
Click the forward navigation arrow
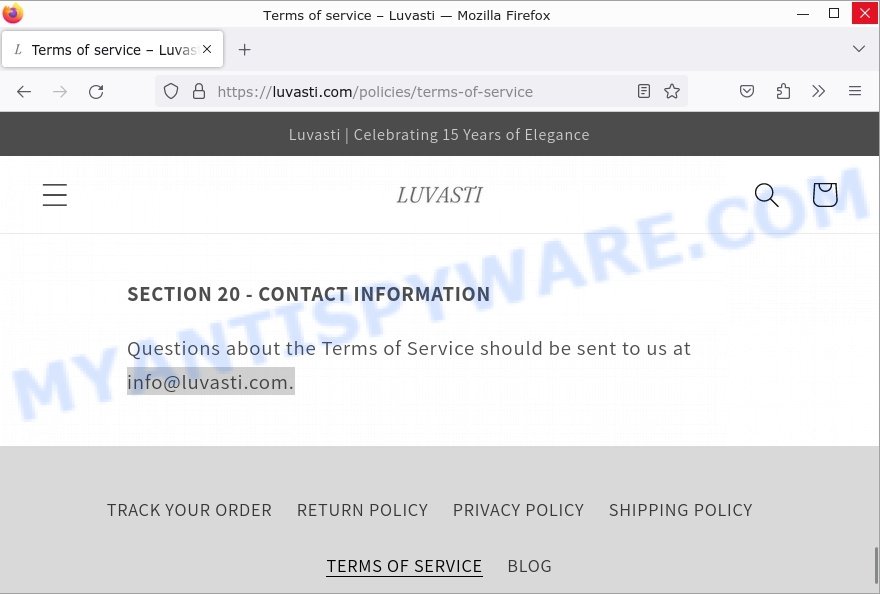59,92
